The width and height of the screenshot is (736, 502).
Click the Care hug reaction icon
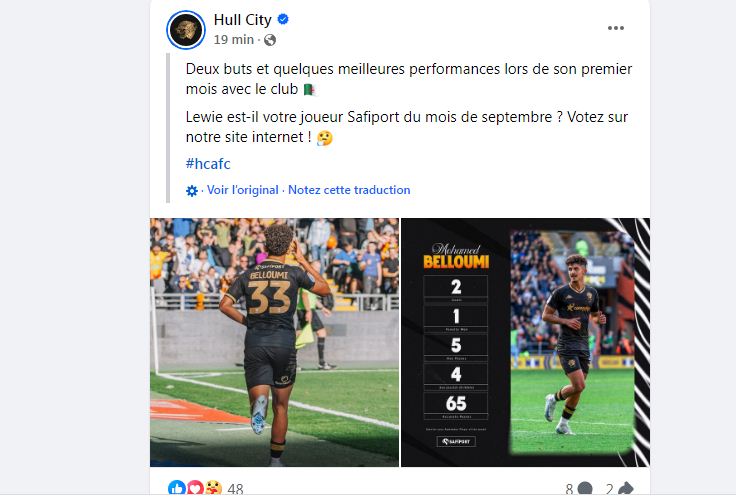tap(213, 488)
